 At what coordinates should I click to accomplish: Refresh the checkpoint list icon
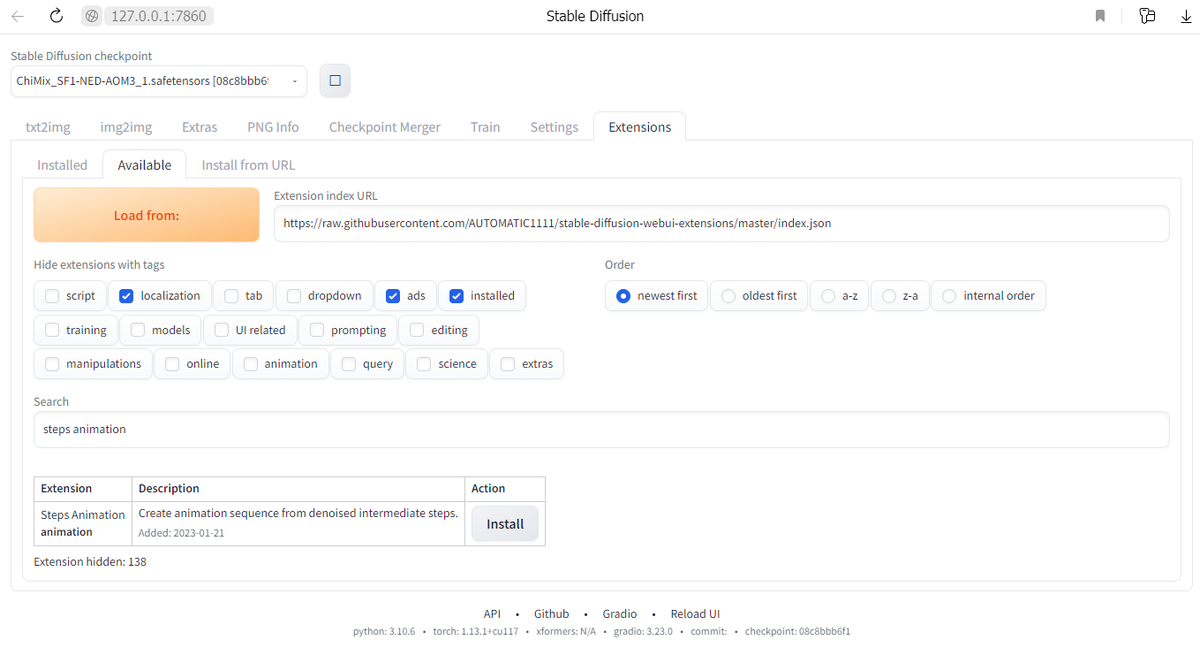point(334,80)
